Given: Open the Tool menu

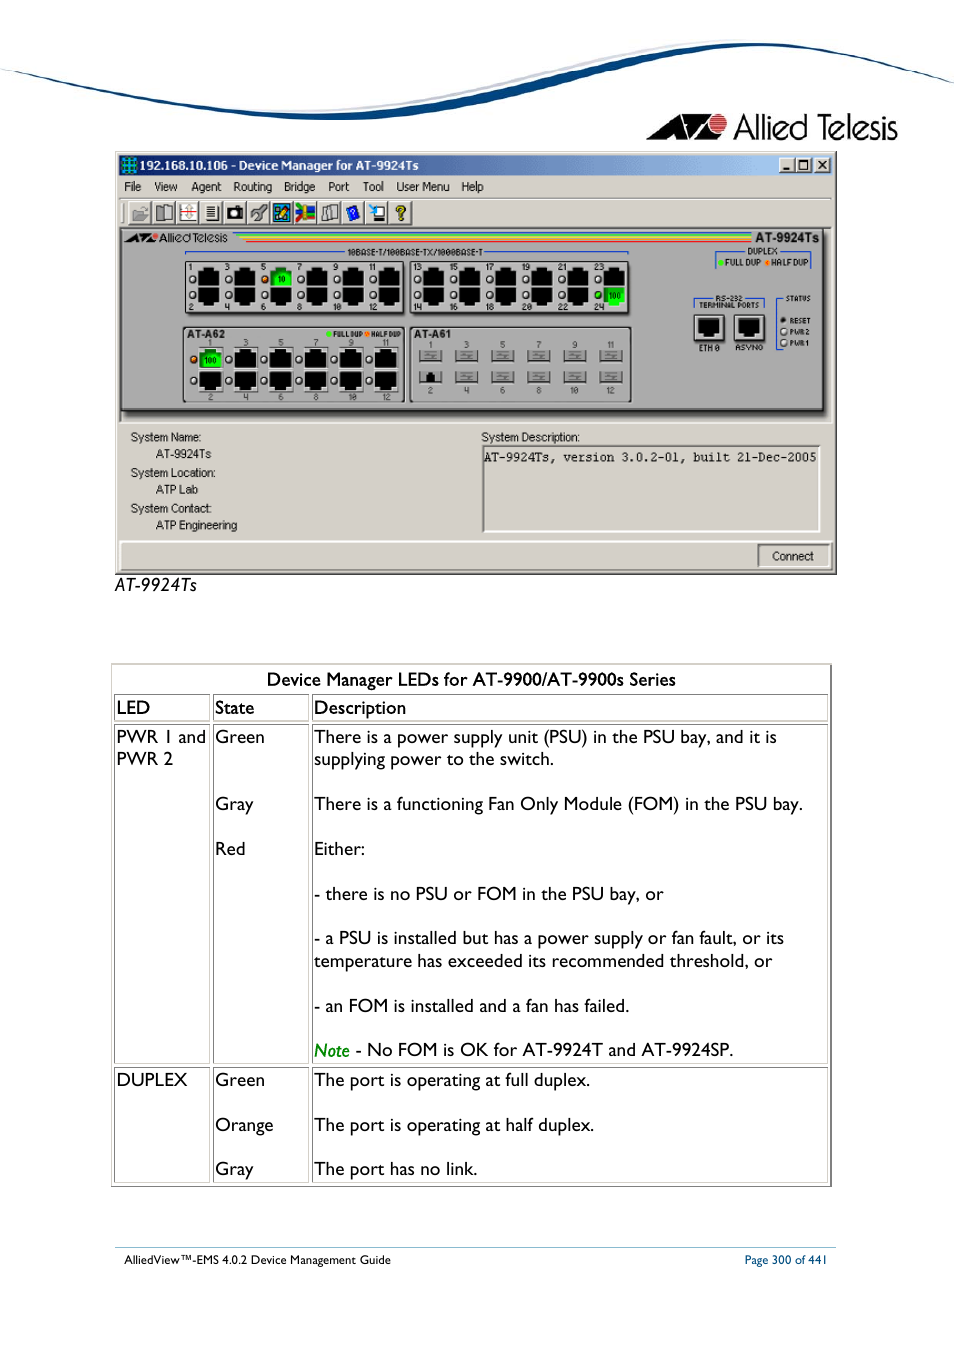Looking at the screenshot, I should pos(373,187).
